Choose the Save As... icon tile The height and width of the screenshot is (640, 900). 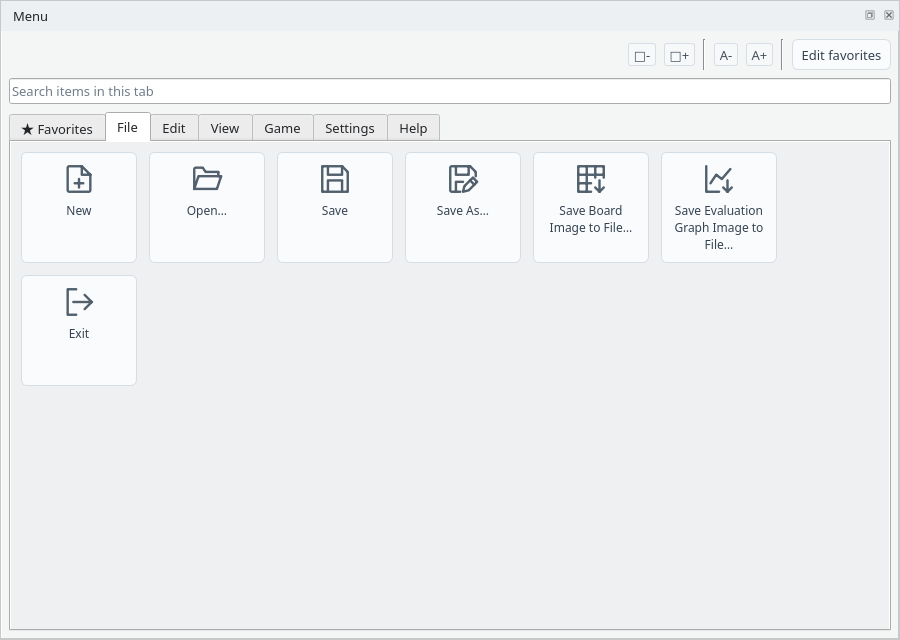[463, 207]
